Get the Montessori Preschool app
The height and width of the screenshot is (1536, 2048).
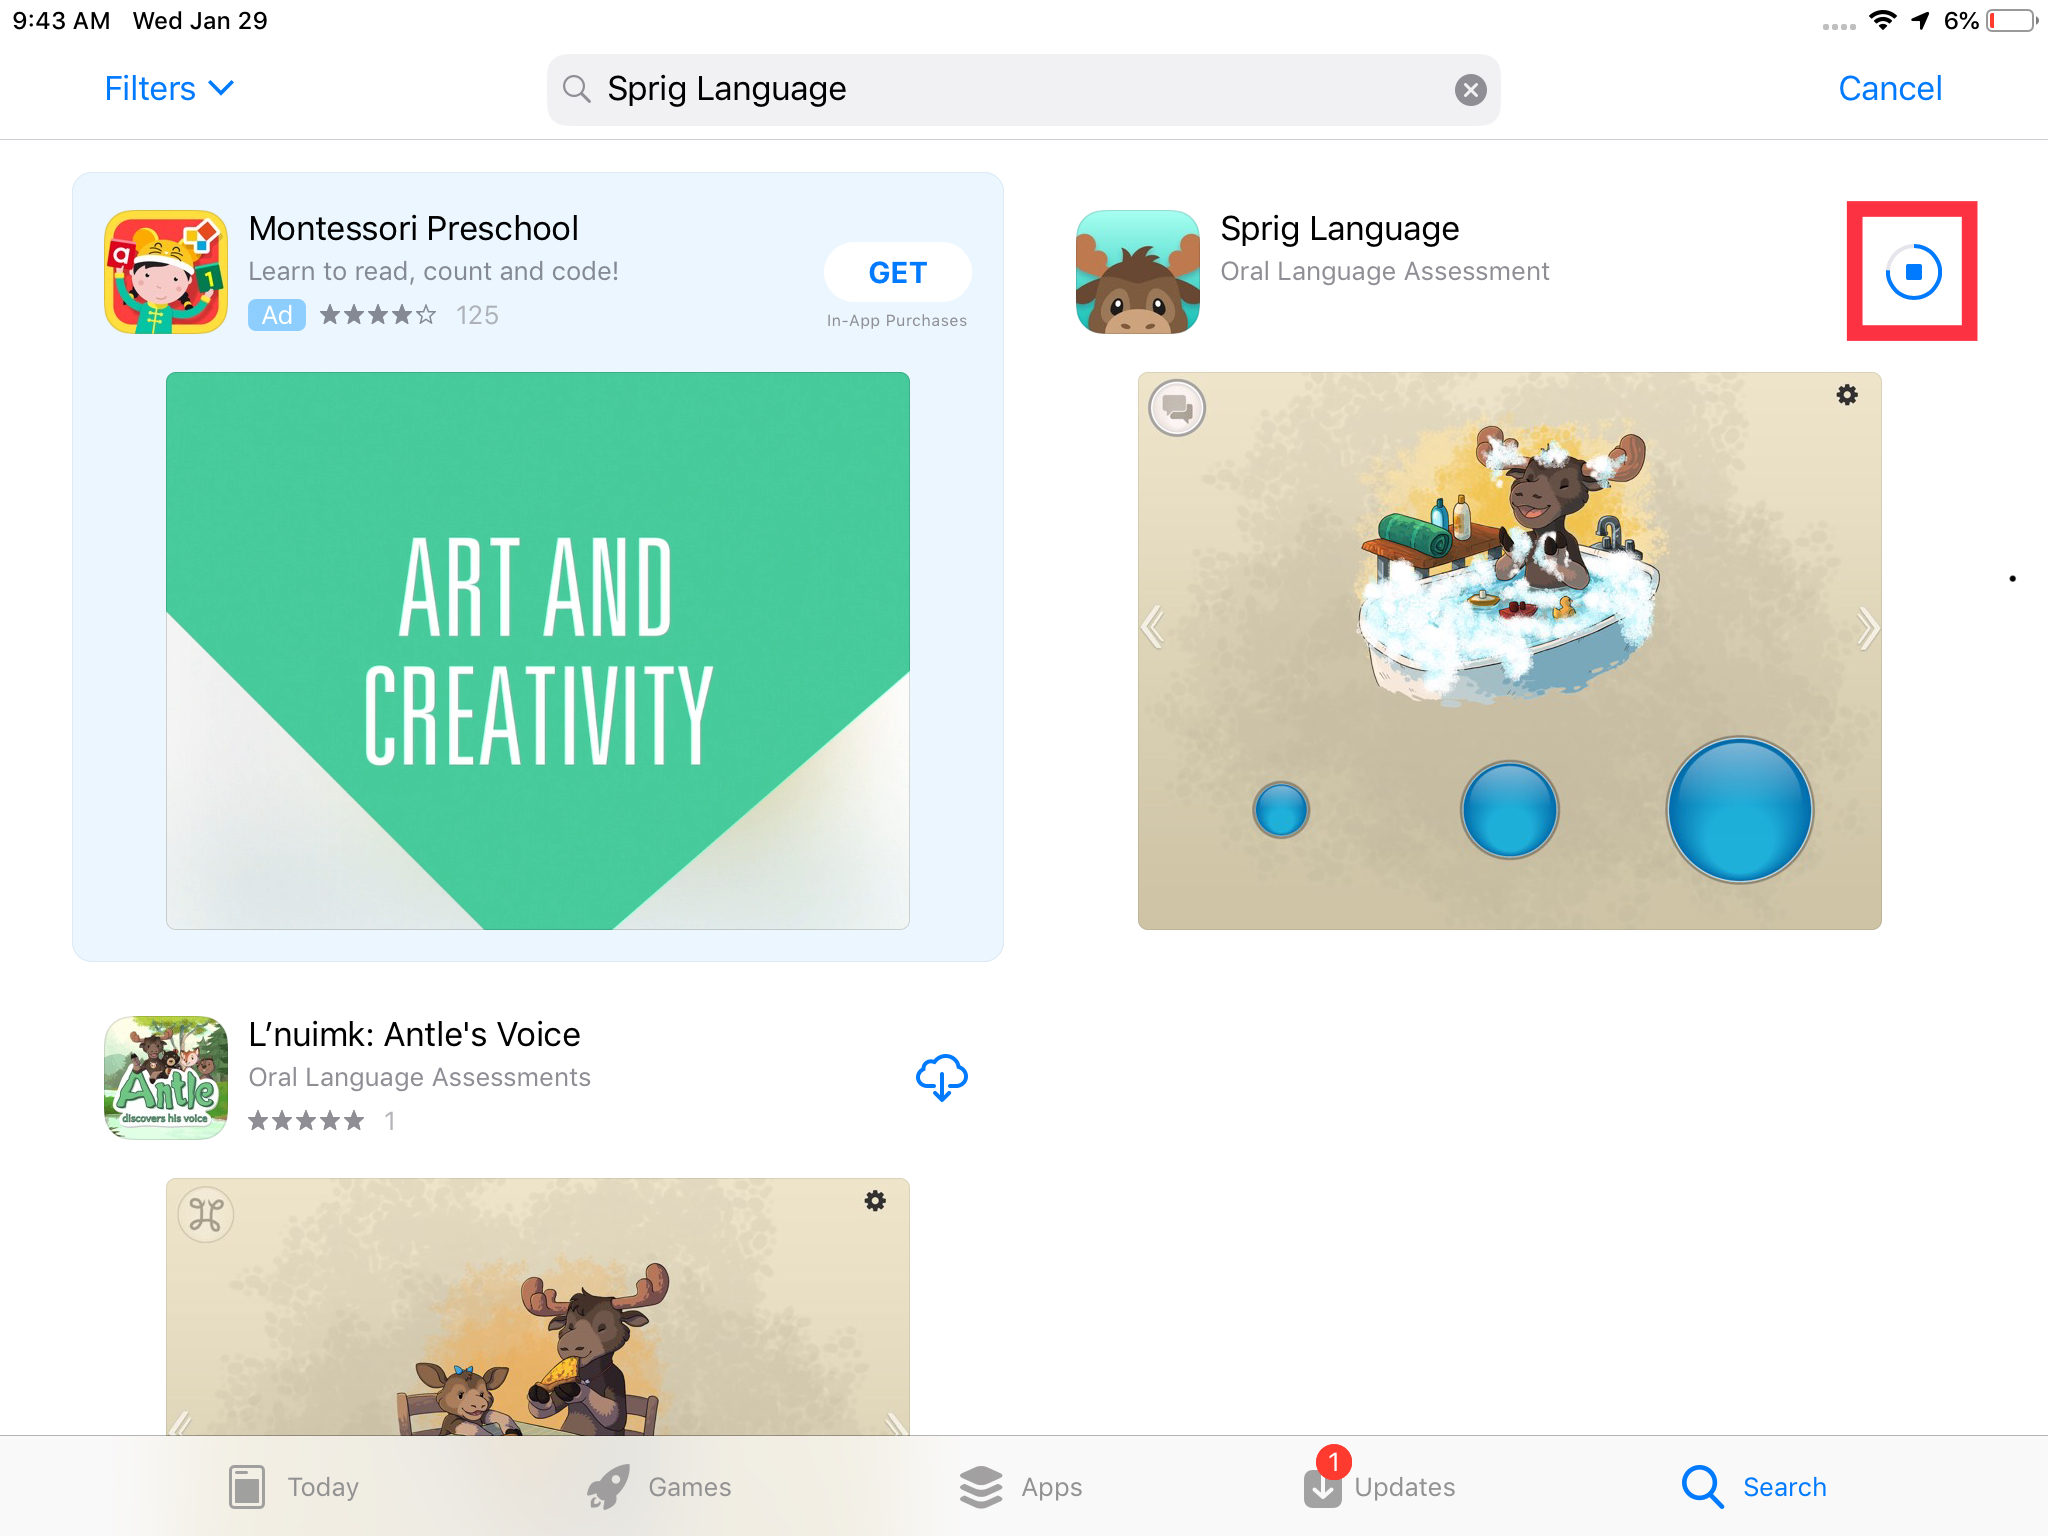click(897, 272)
